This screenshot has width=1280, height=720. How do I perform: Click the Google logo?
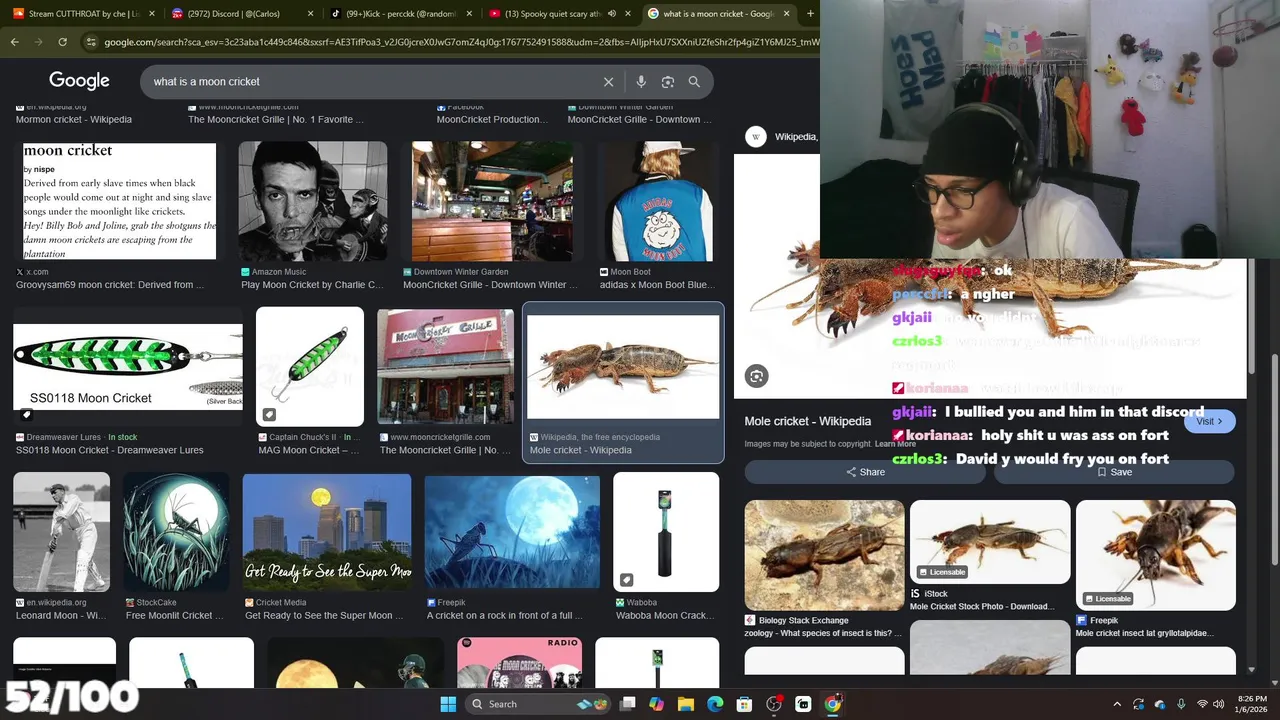(79, 81)
